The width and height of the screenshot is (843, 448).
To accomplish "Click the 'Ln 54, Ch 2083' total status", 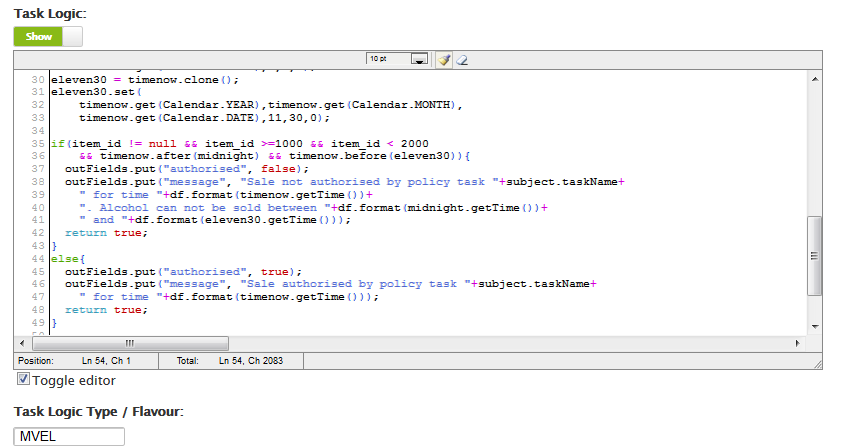I will point(251,361).
